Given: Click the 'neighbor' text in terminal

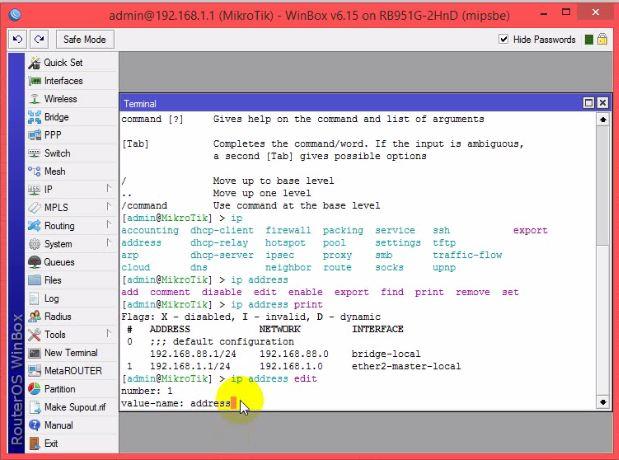Looking at the screenshot, I should [x=288, y=267].
